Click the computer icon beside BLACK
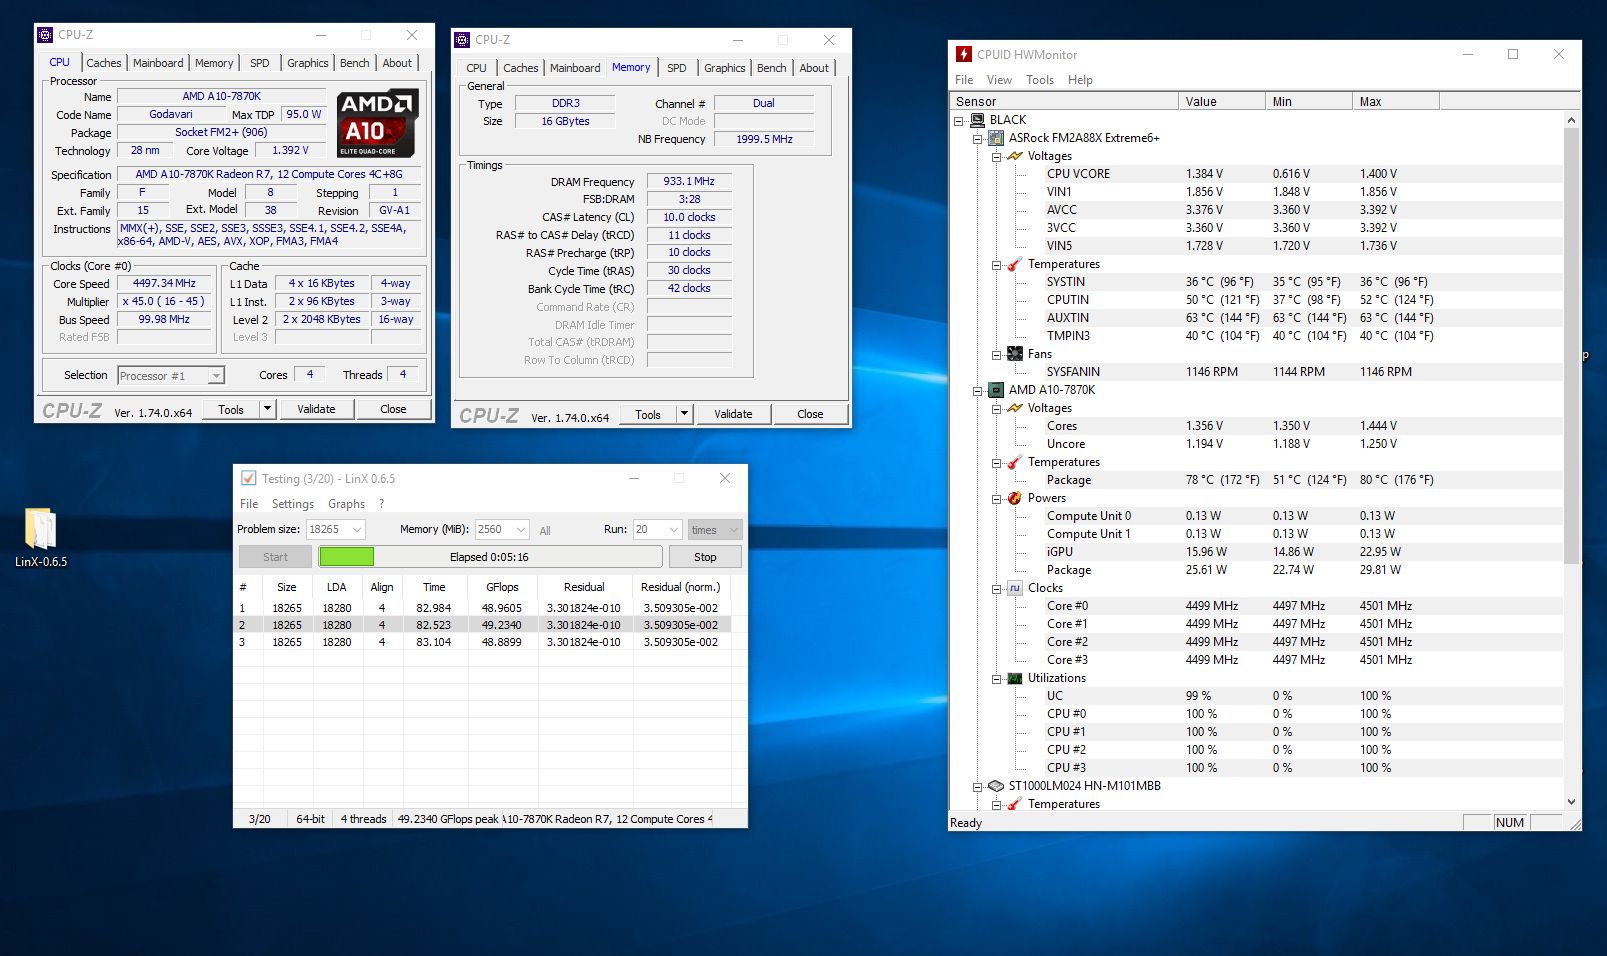 pos(977,120)
